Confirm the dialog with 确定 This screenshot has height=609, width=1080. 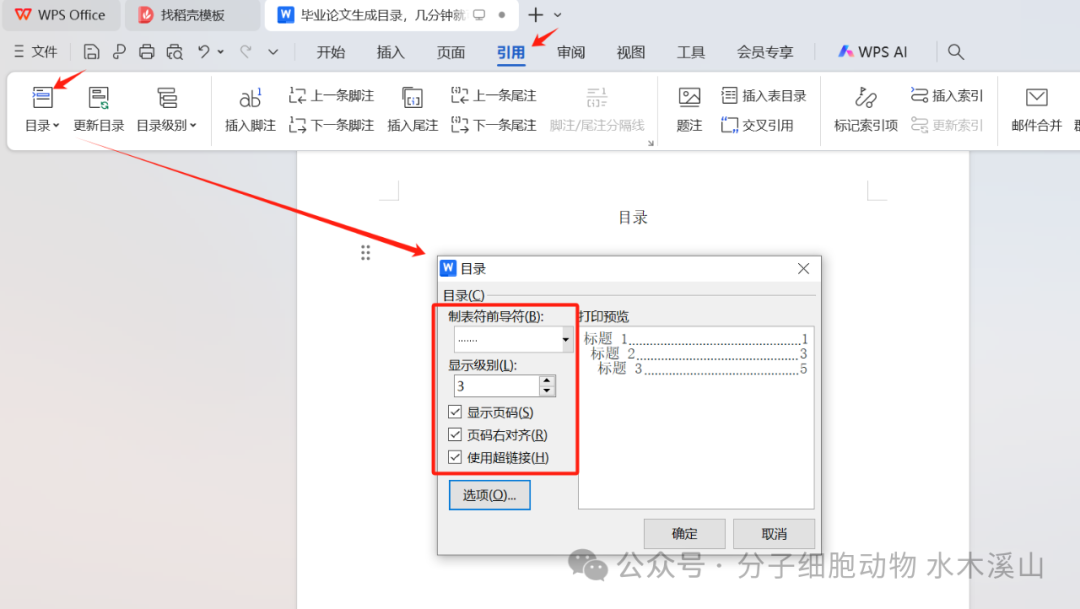click(684, 534)
